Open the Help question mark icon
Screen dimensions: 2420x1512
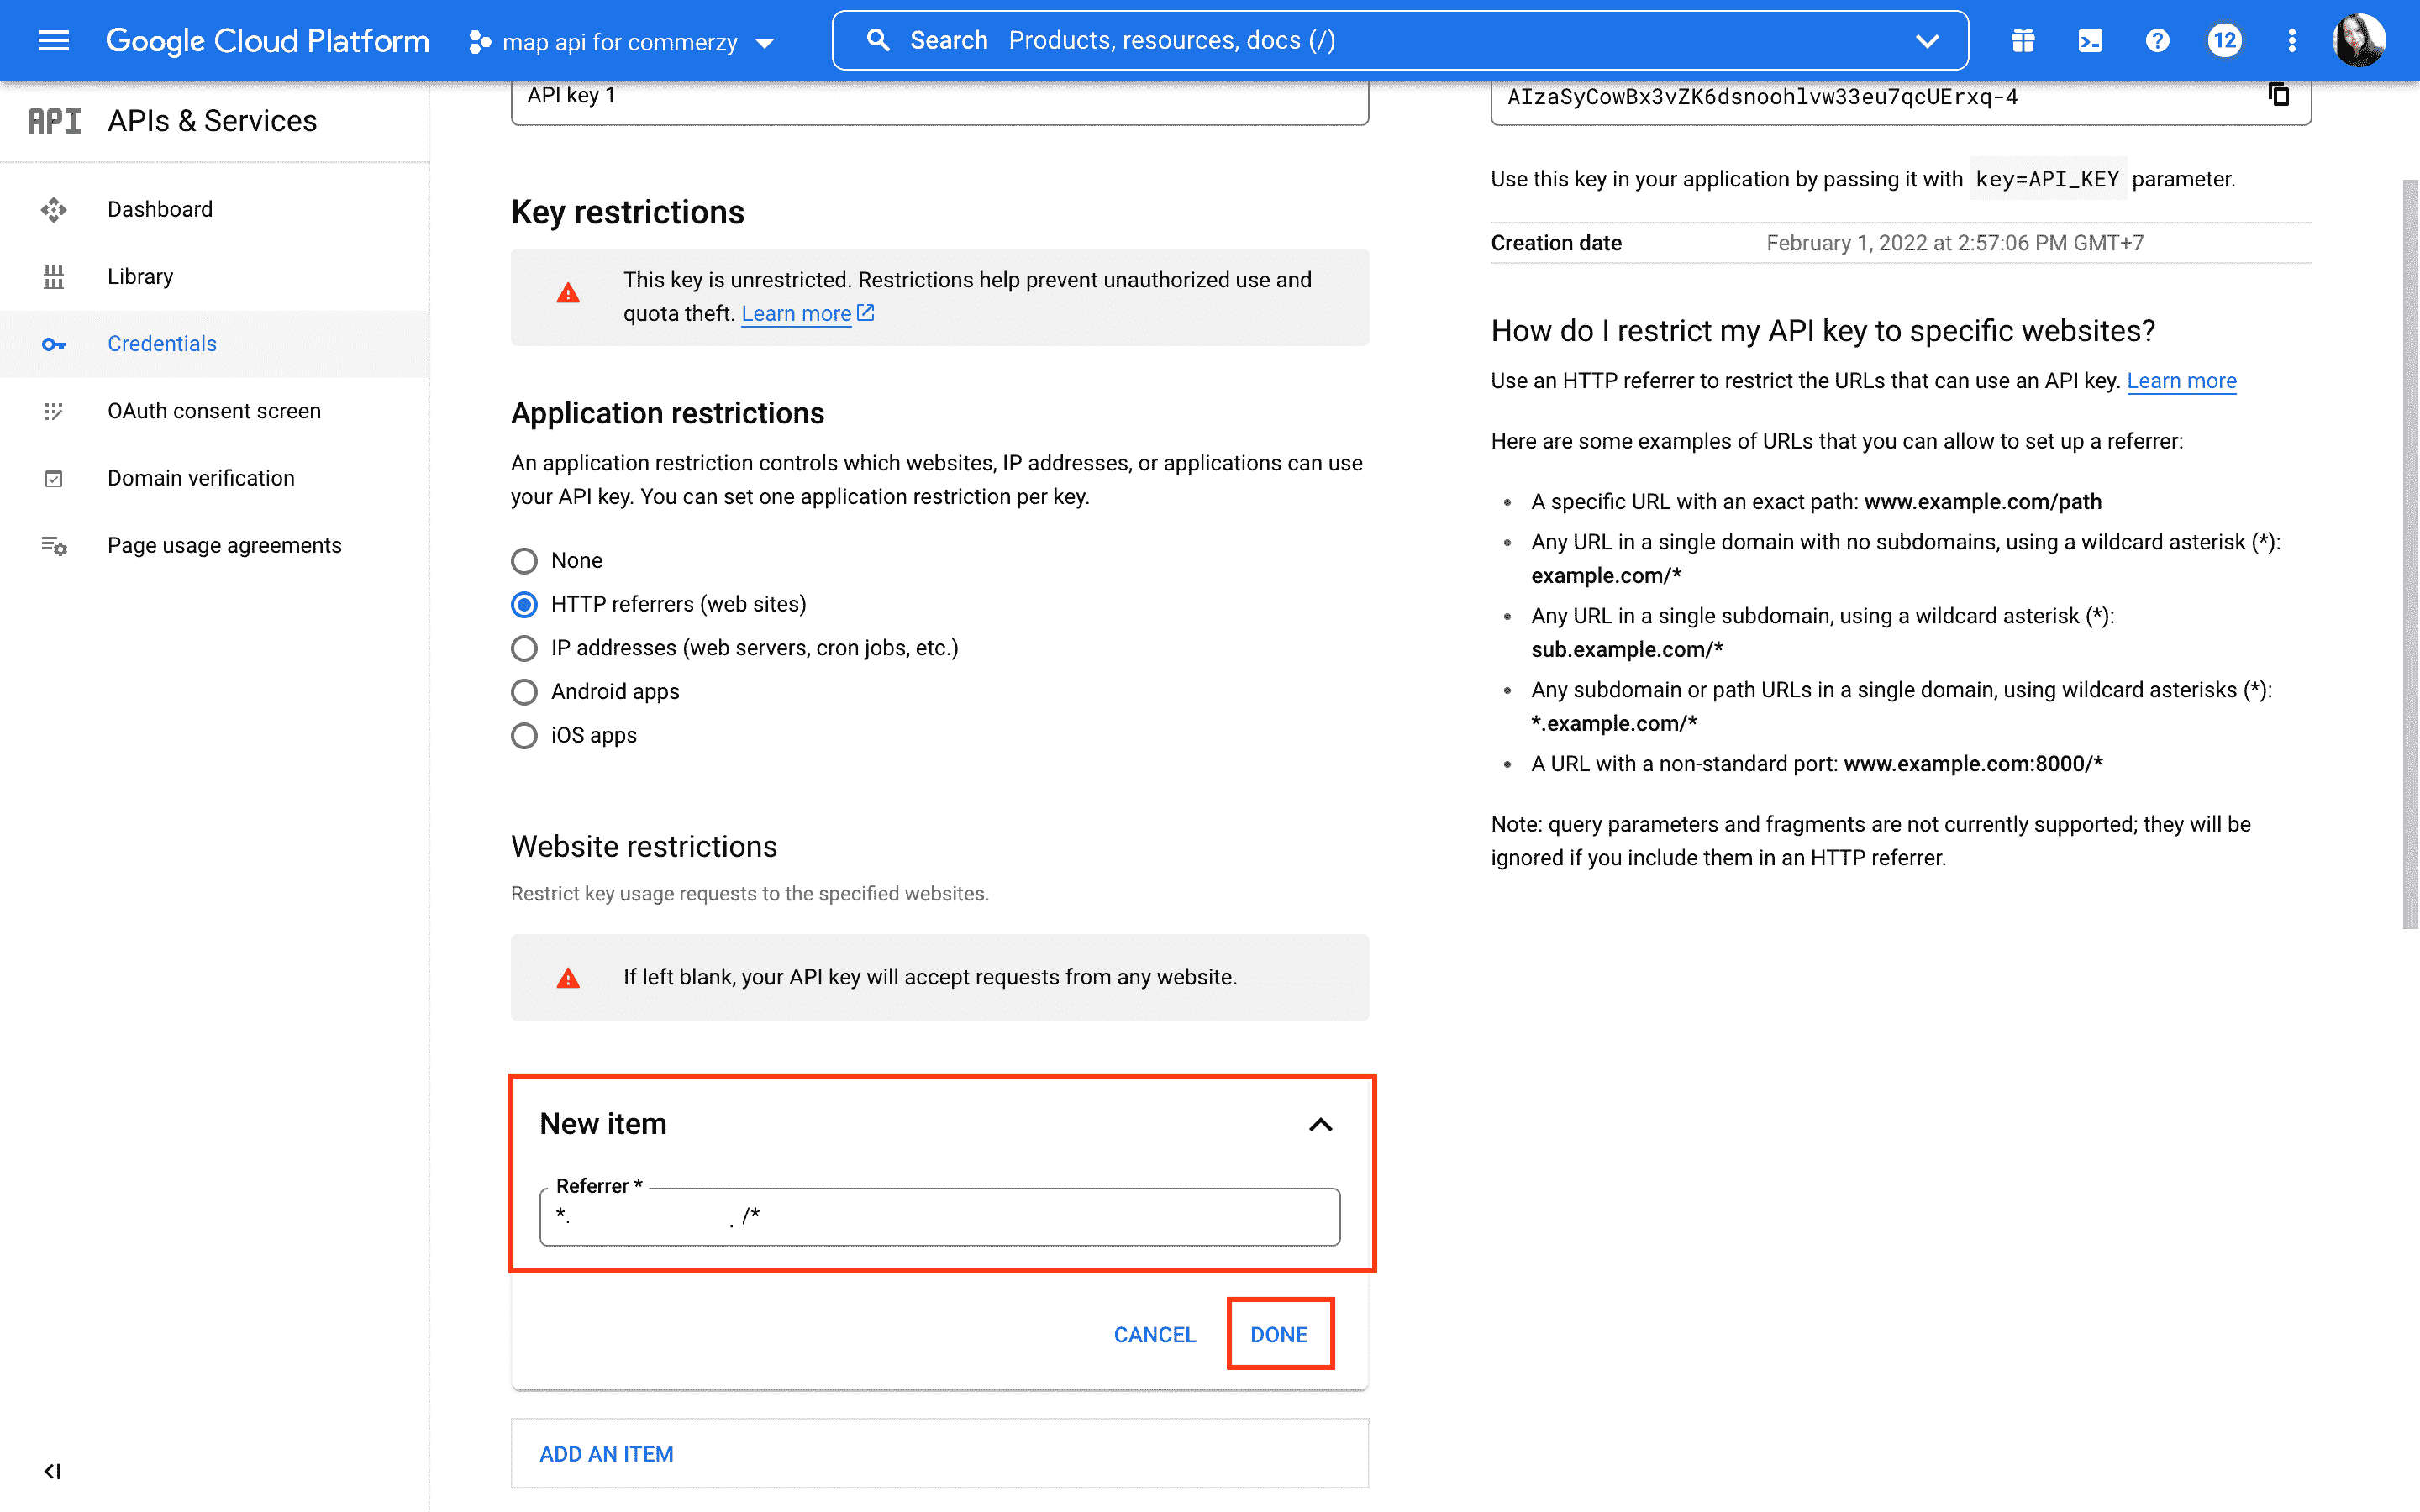[x=2157, y=41]
